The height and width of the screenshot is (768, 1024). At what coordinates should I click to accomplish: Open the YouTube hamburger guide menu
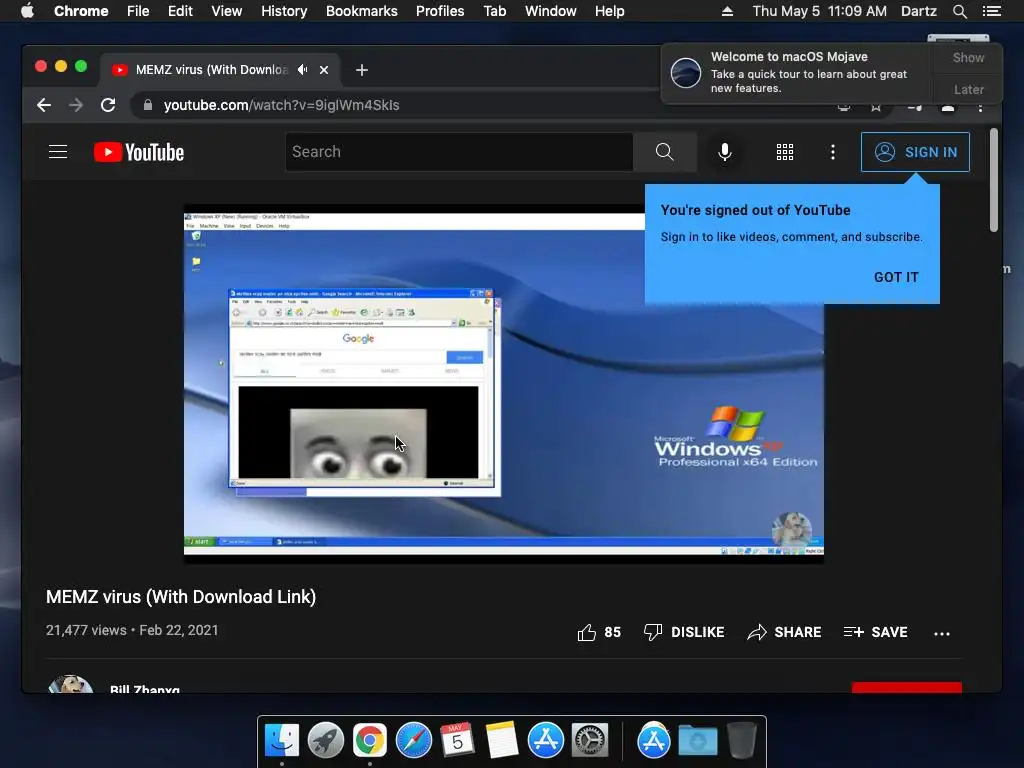pyautogui.click(x=58, y=152)
